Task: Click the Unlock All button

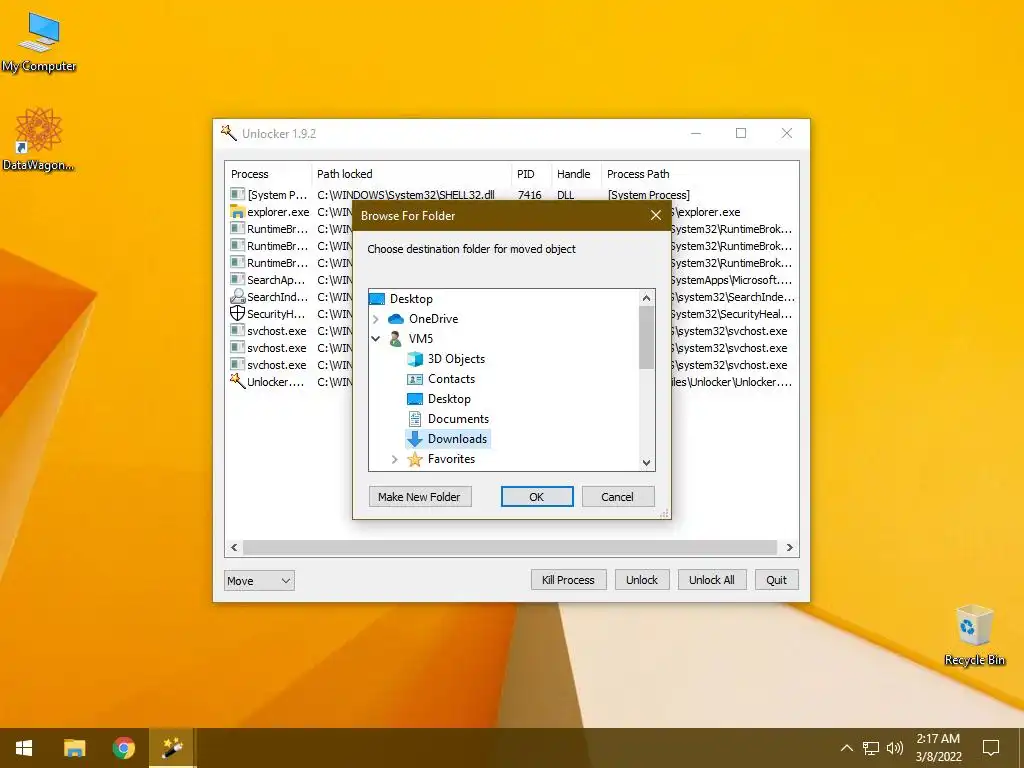Action: point(712,580)
